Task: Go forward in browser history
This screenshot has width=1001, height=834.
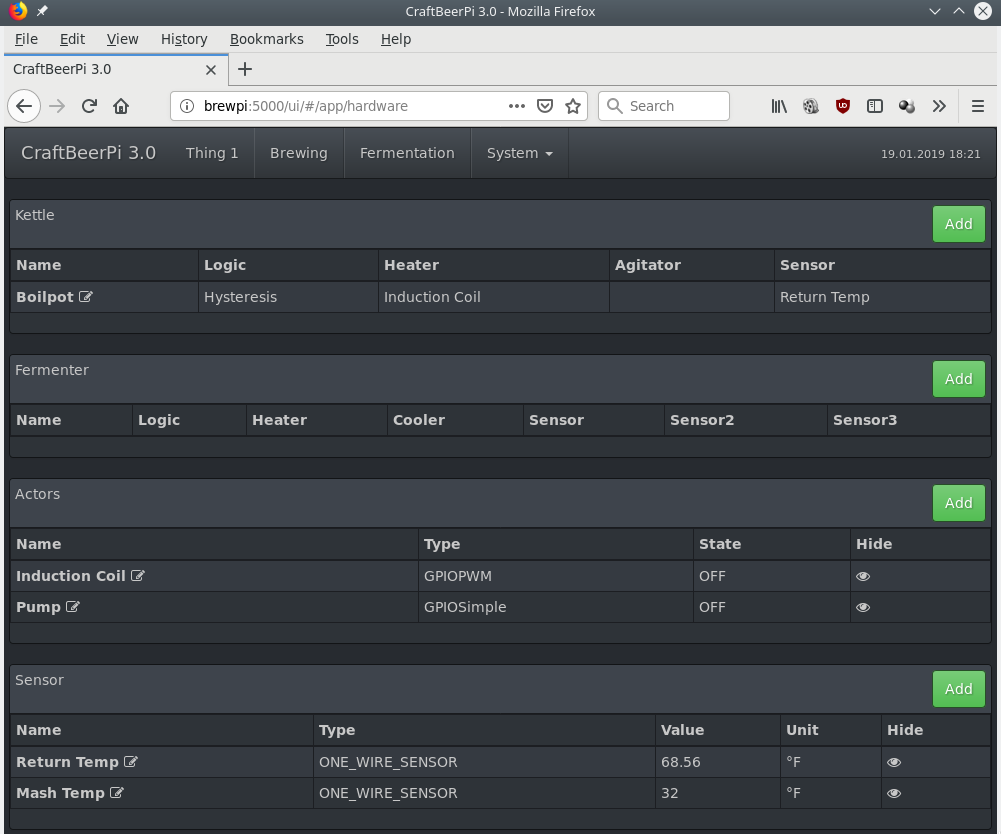Action: [57, 106]
